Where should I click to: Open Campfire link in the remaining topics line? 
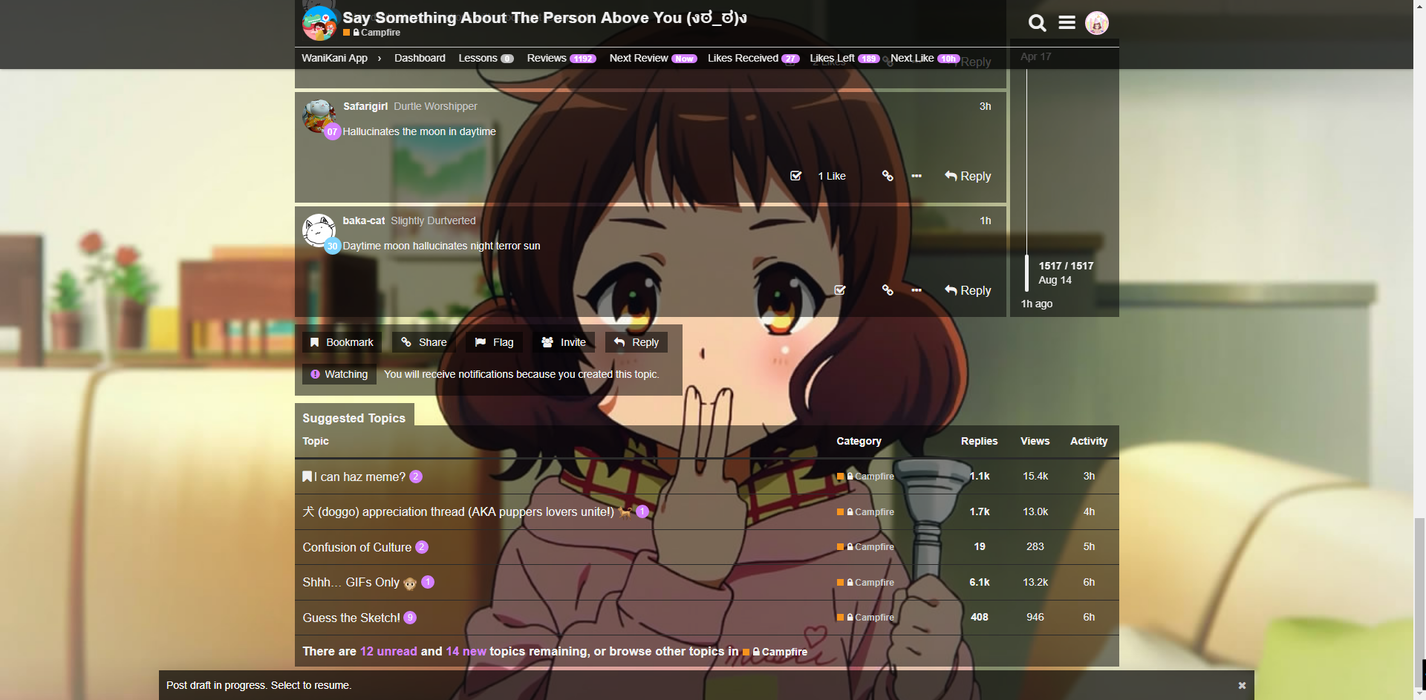click(x=775, y=652)
